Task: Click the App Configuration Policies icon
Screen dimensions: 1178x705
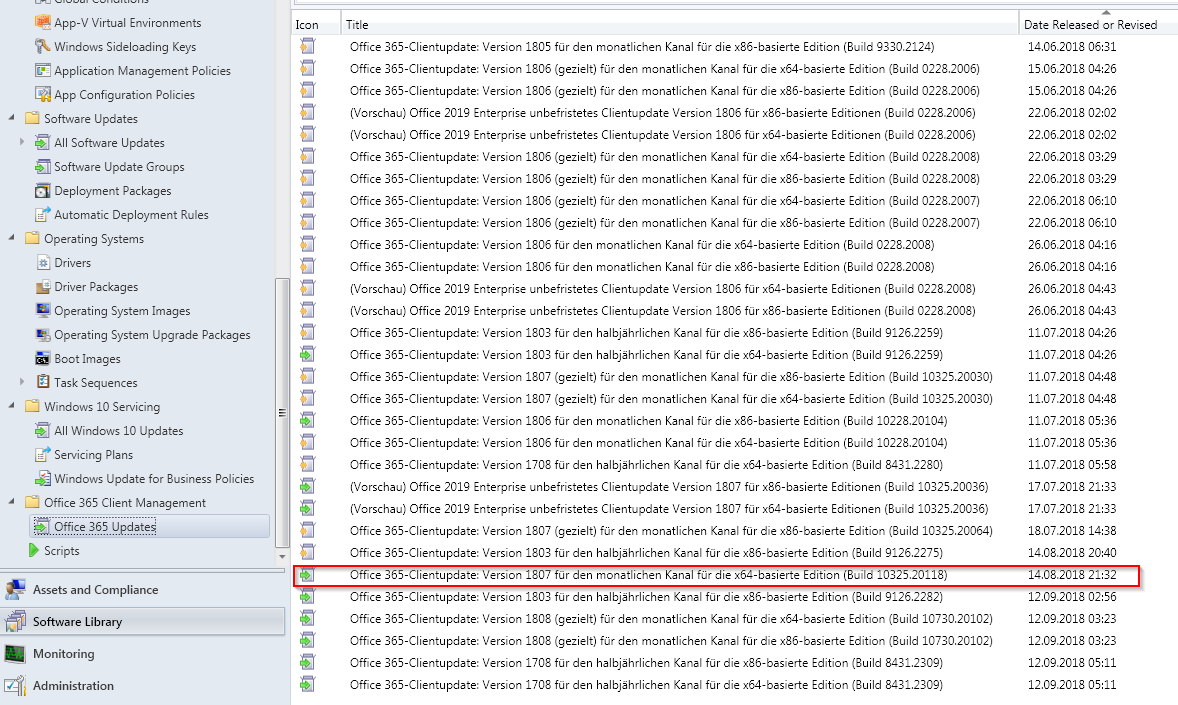Action: 43,95
